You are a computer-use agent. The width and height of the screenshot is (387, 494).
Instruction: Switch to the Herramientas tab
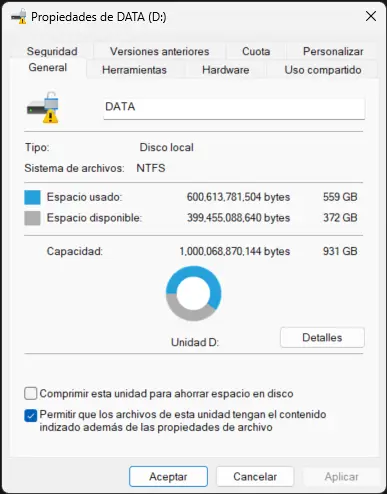pyautogui.click(x=134, y=70)
